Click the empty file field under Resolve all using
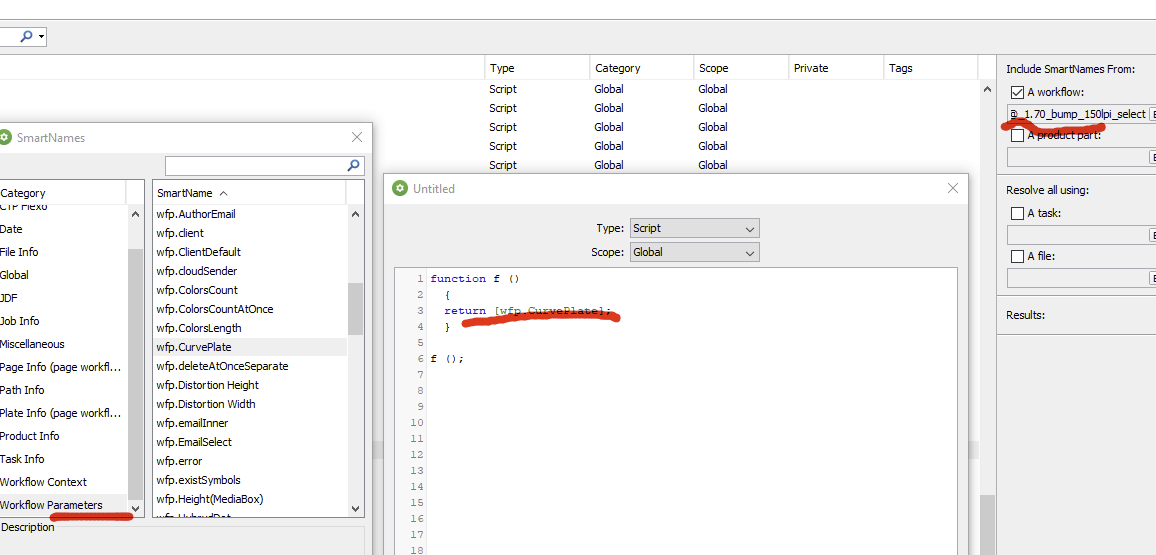 click(1078, 278)
